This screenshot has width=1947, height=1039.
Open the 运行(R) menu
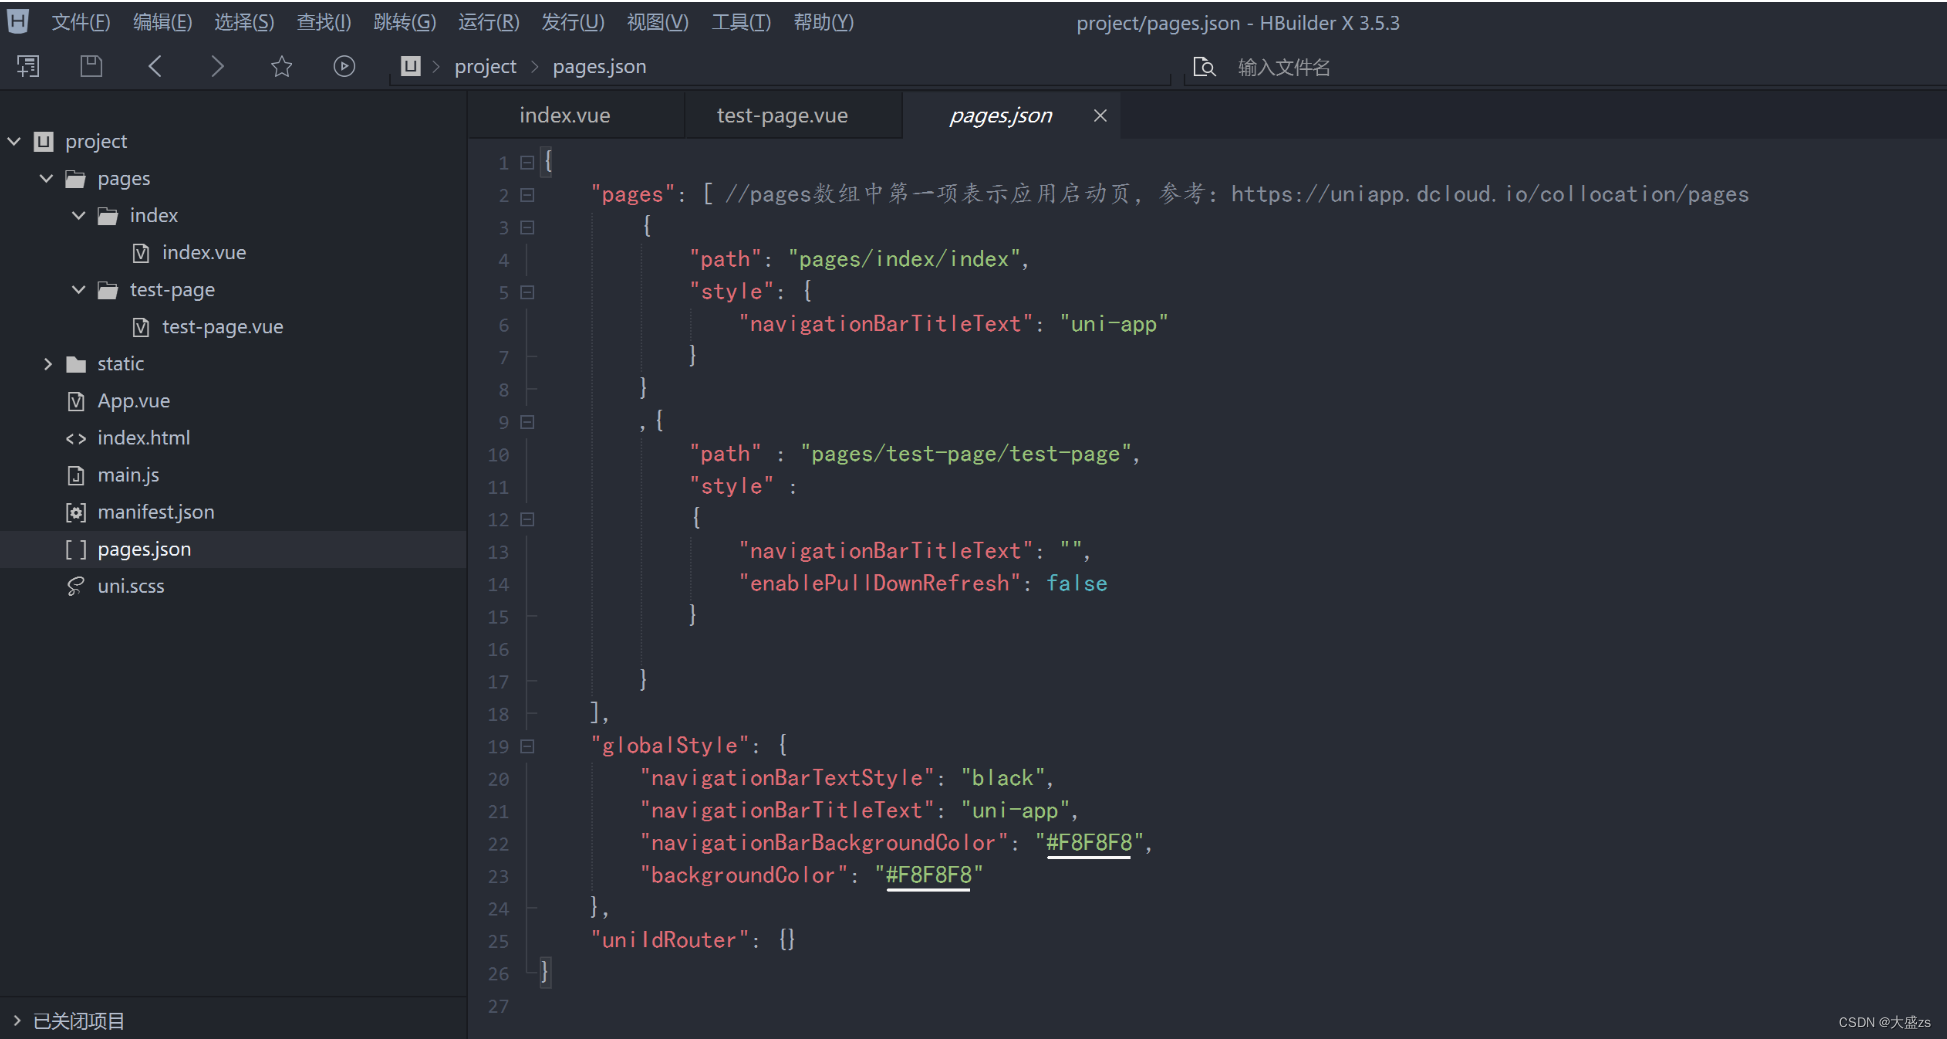point(489,22)
